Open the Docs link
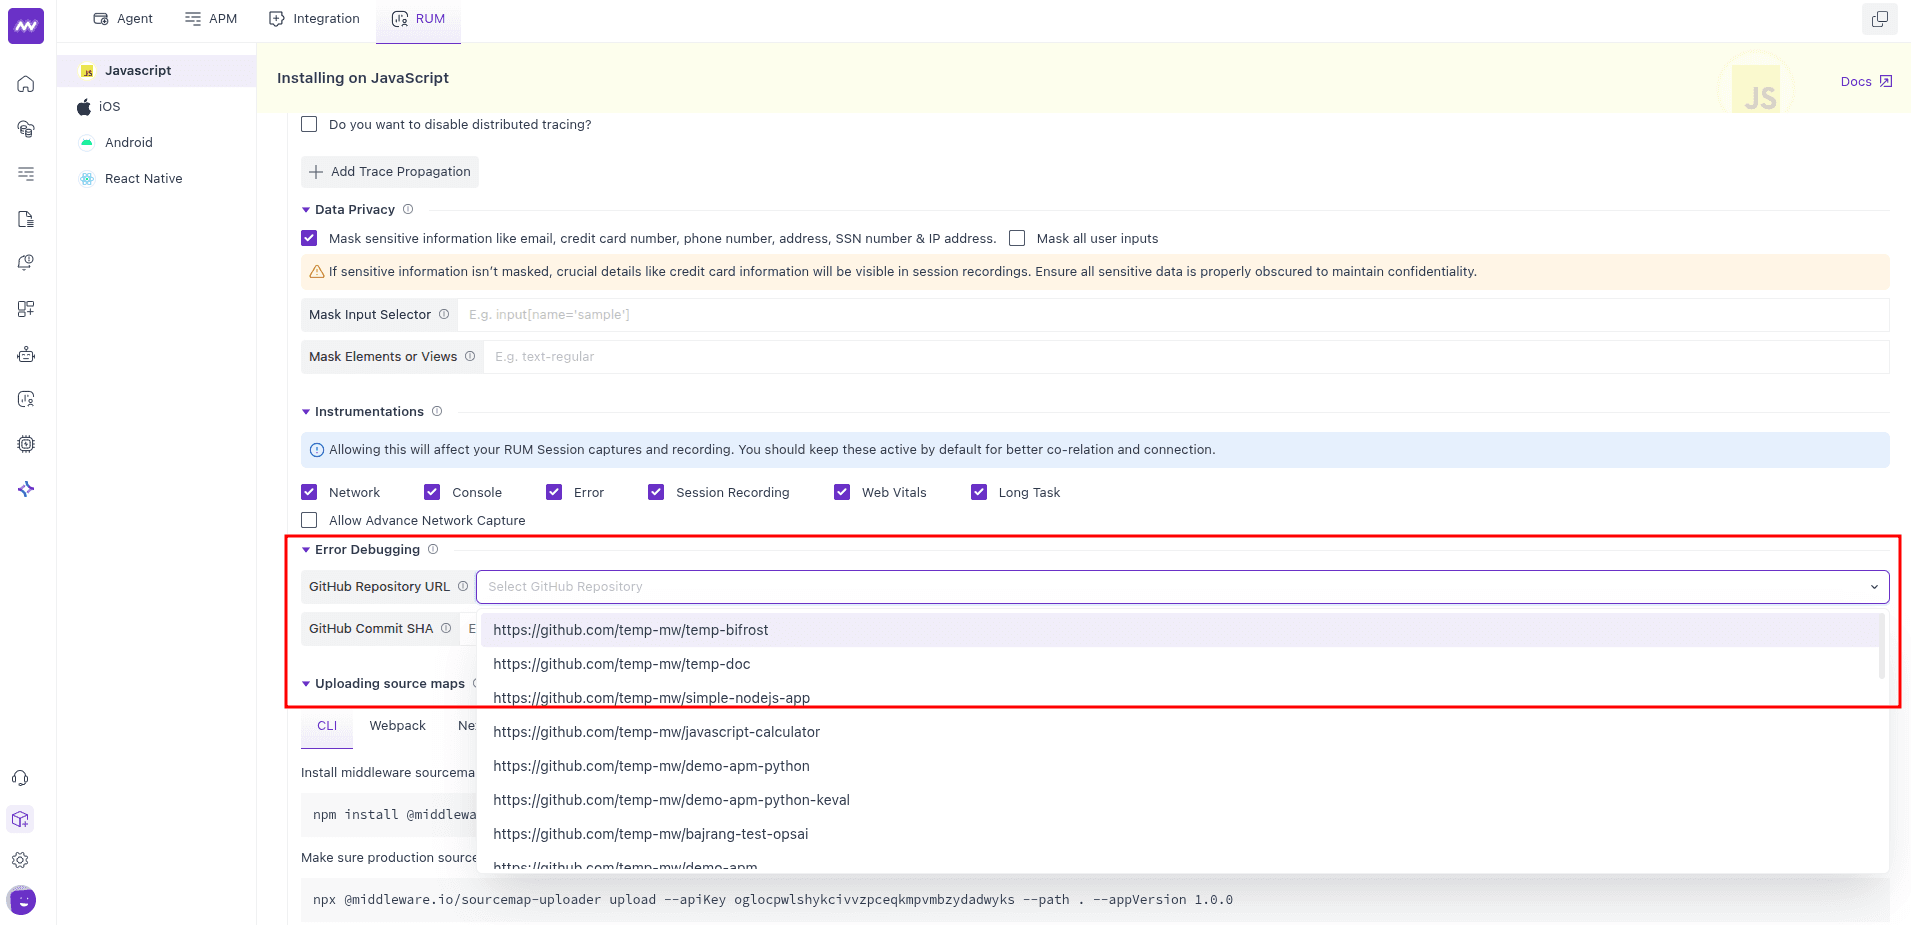Image resolution: width=1911 pixels, height=925 pixels. pos(1865,82)
